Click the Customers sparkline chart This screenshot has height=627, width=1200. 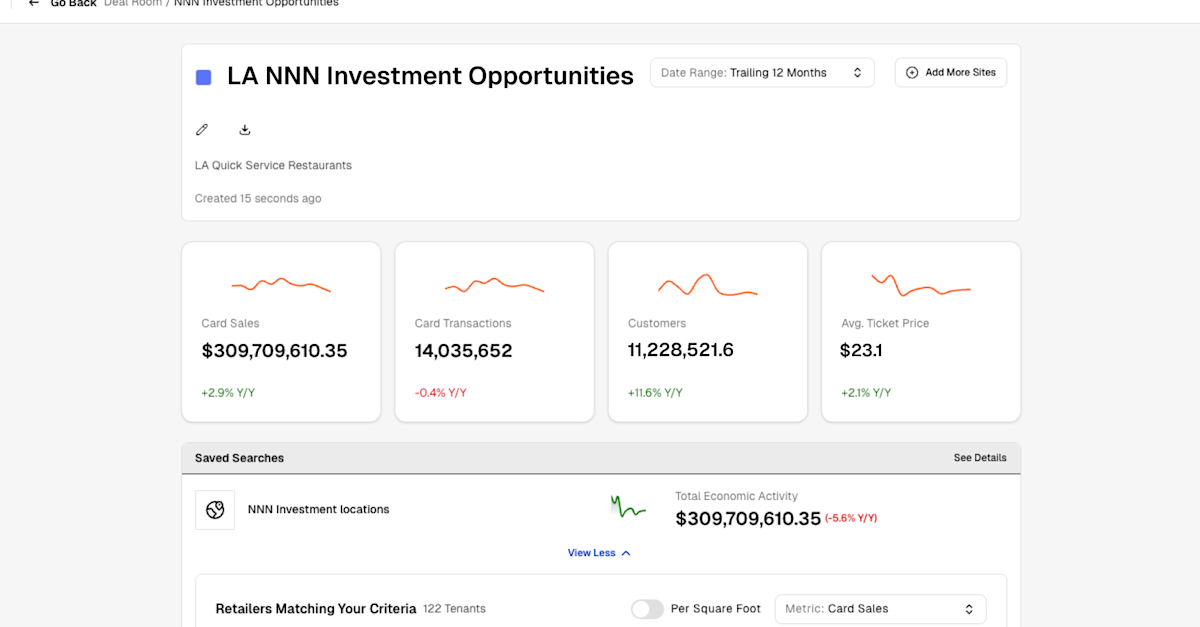point(708,285)
